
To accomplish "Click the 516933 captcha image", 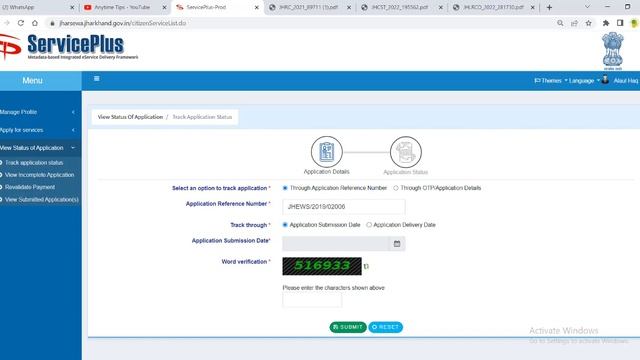I will click(x=322, y=266).
